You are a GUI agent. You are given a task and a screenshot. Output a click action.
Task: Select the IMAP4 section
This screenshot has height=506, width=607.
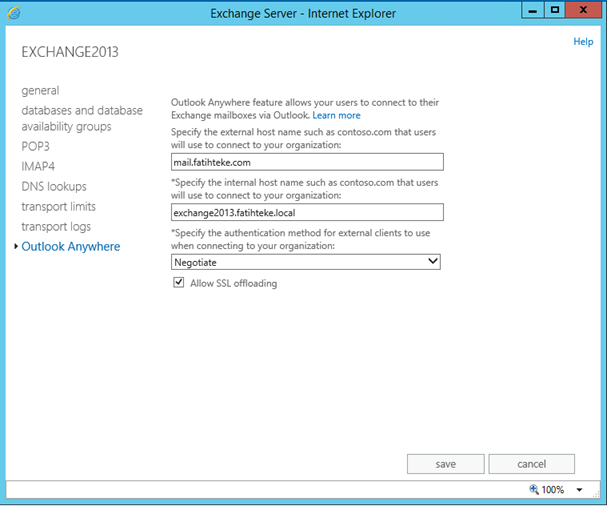38,166
